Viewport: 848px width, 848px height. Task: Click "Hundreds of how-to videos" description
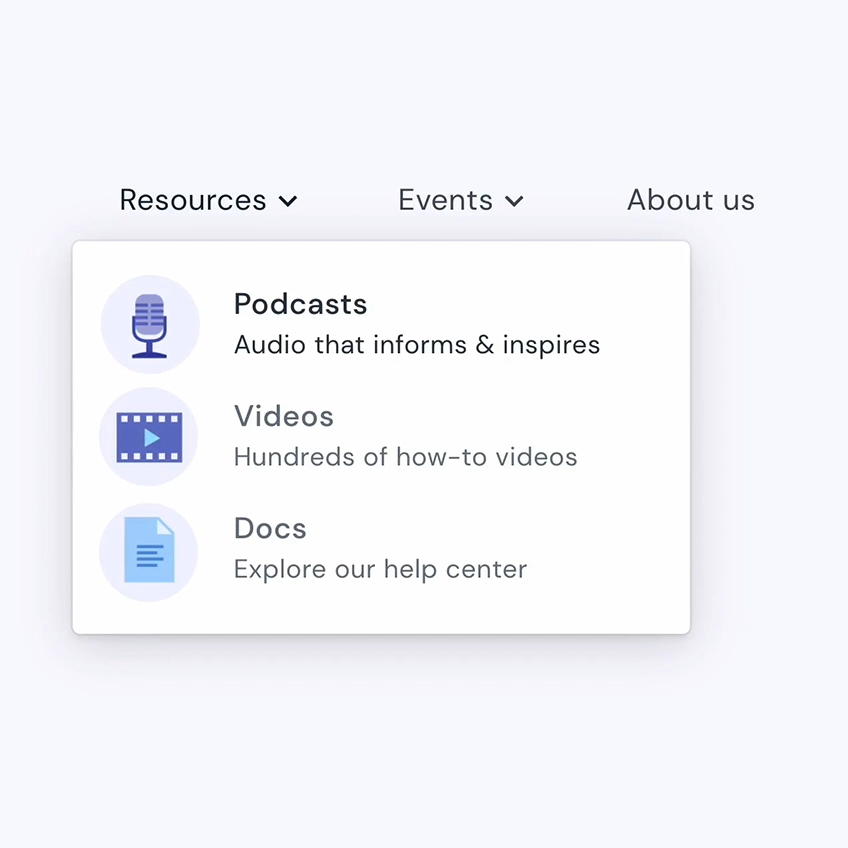(405, 457)
